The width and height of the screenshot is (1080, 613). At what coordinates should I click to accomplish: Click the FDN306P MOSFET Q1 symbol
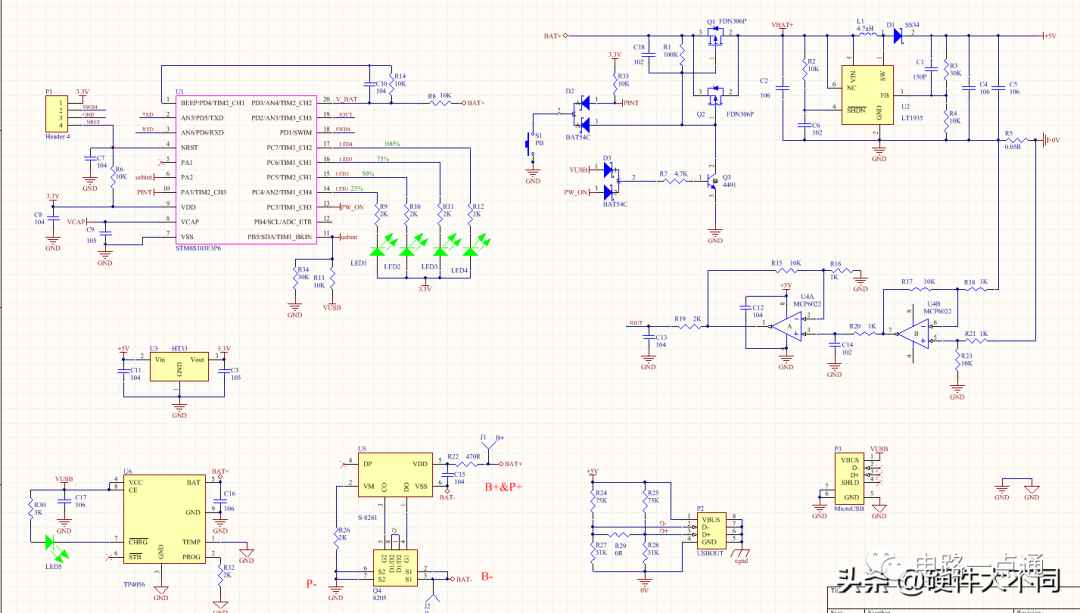716,39
